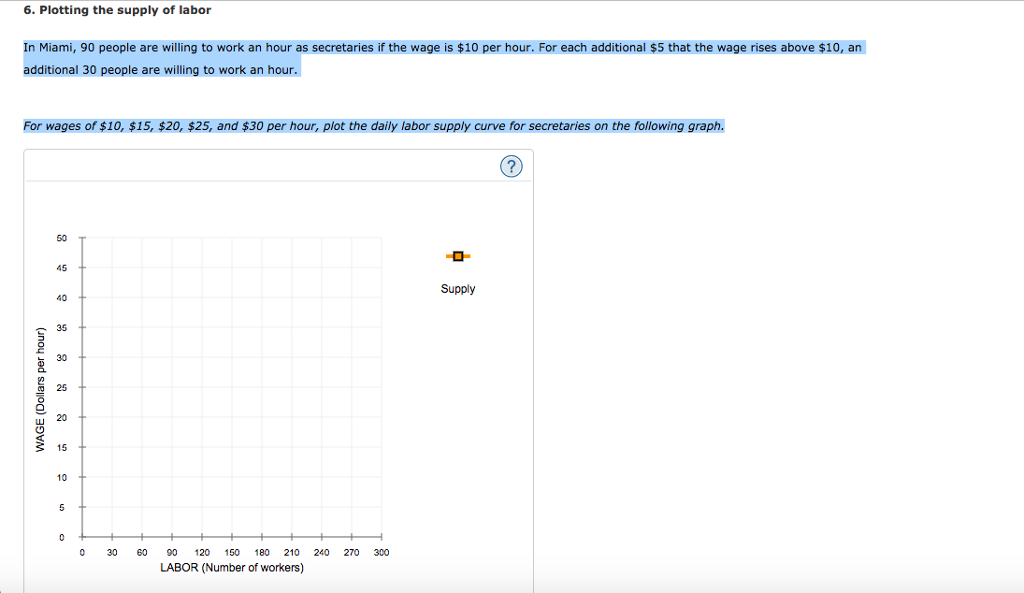This screenshot has height=593, width=1024.
Task: Click graph intersection at 90 workers, $10 wage
Action: coord(172,477)
